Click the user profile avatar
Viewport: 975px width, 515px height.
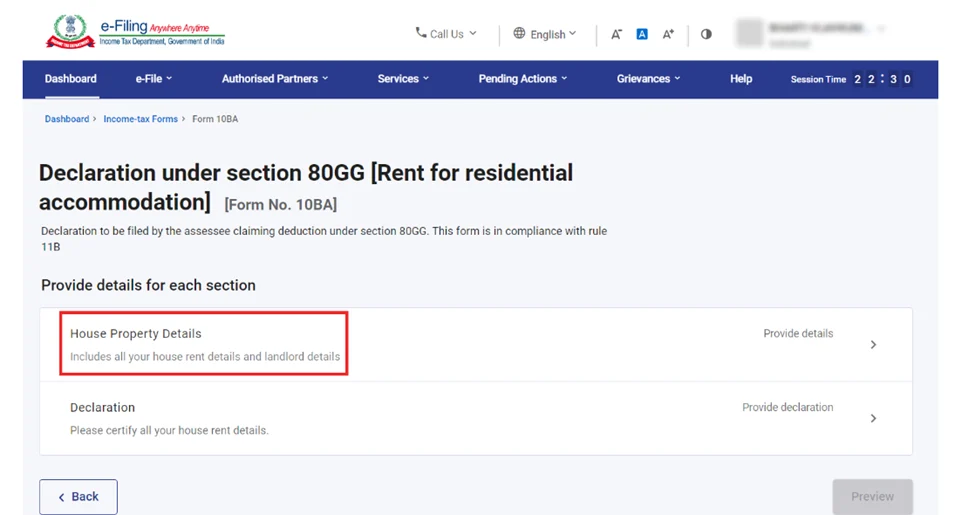[x=749, y=33]
